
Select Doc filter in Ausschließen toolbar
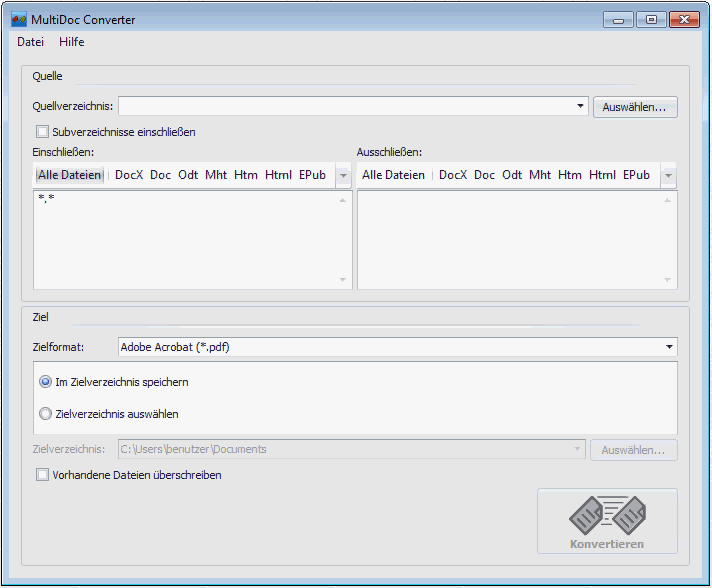484,175
